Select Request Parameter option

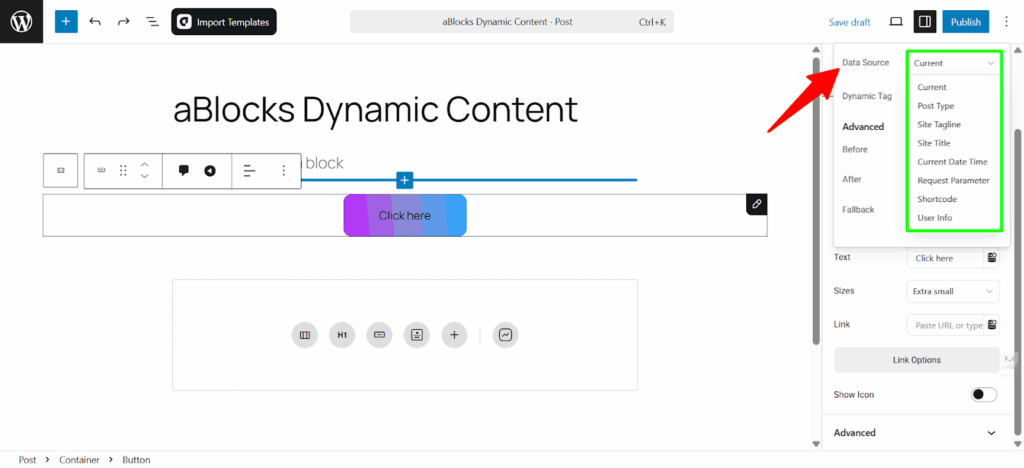pos(953,180)
